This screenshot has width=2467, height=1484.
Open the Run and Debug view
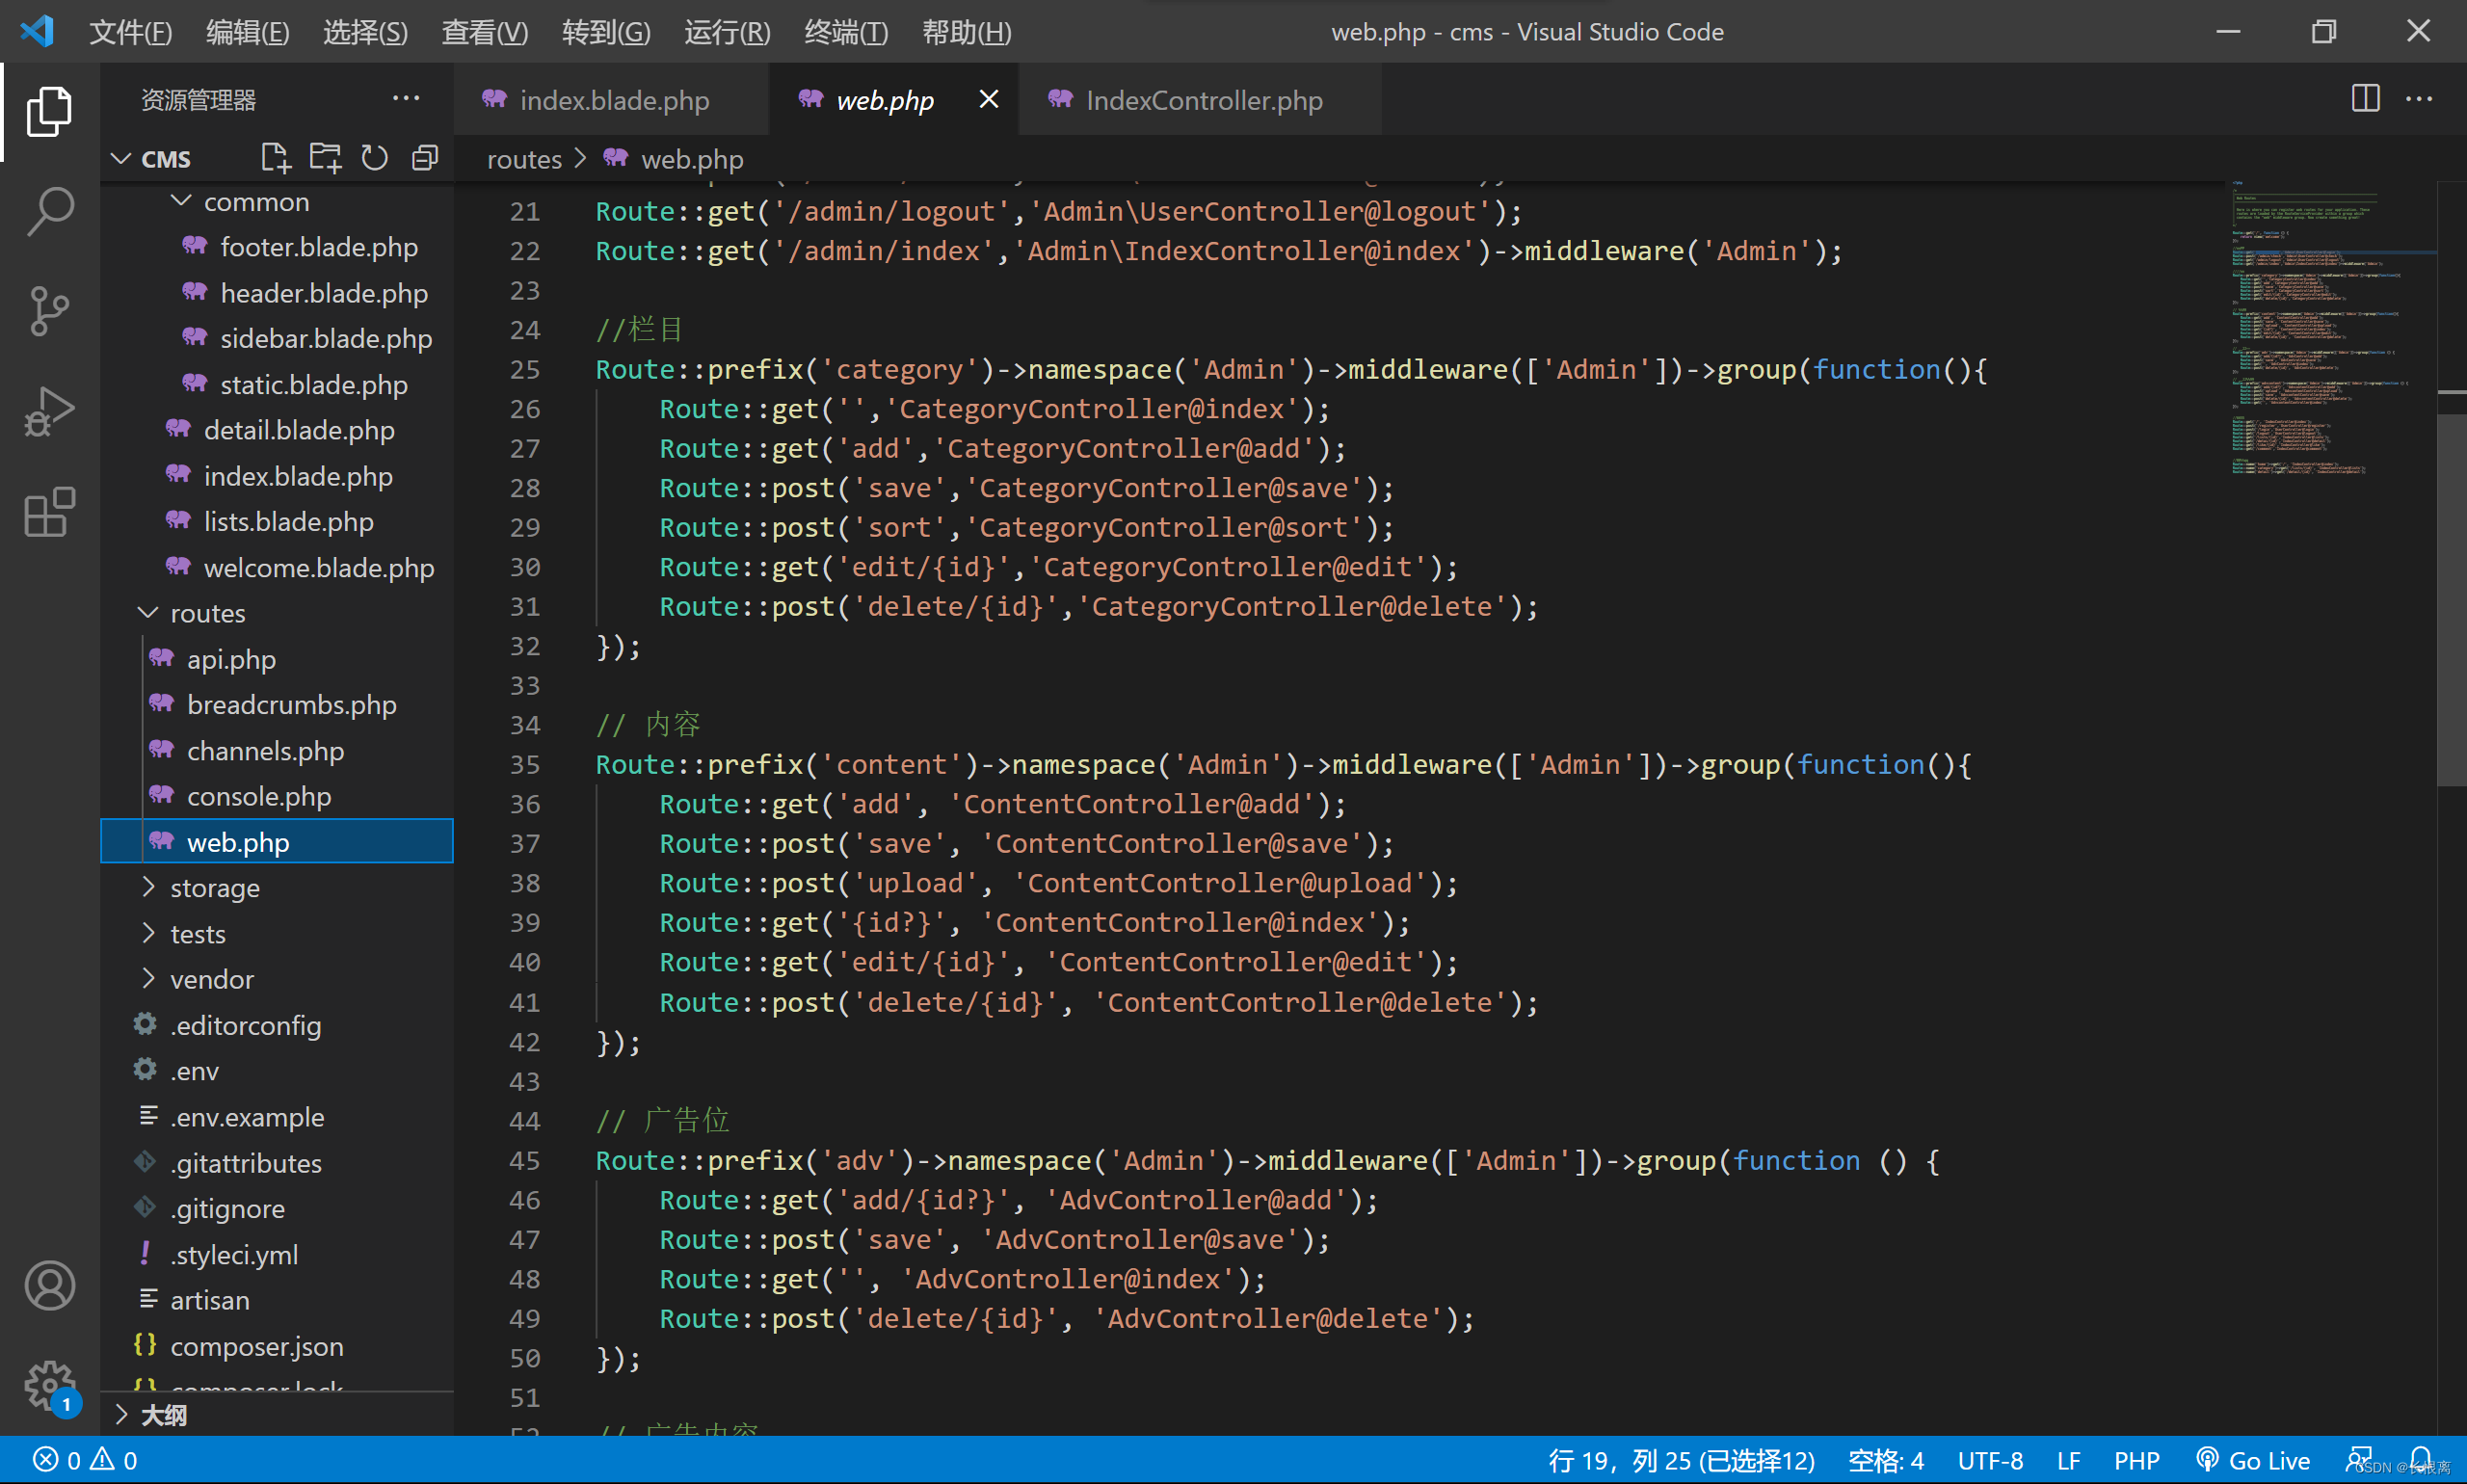pyautogui.click(x=49, y=411)
